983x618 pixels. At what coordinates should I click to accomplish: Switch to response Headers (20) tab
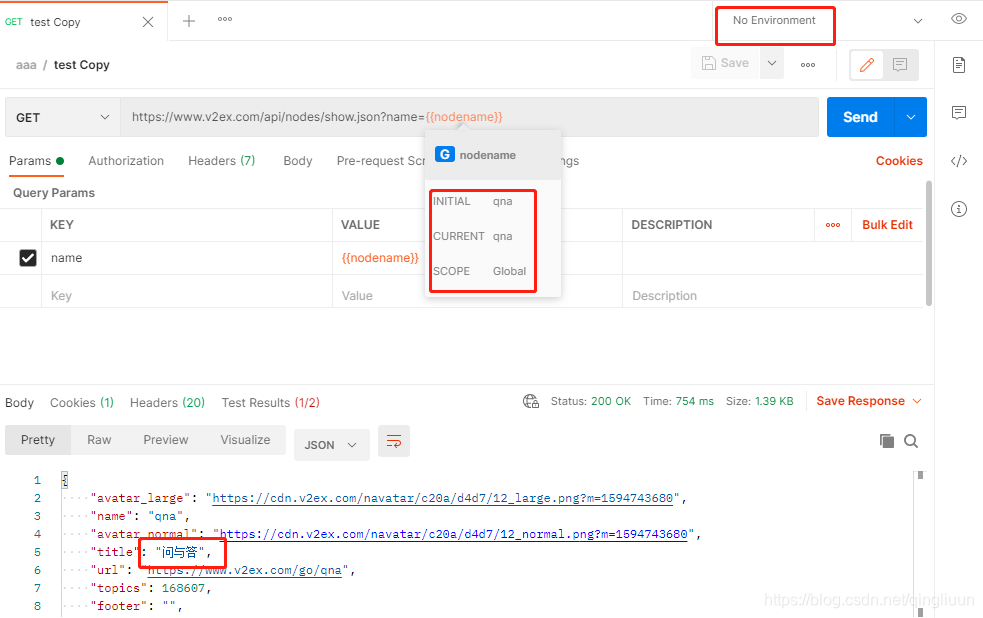pyautogui.click(x=167, y=402)
